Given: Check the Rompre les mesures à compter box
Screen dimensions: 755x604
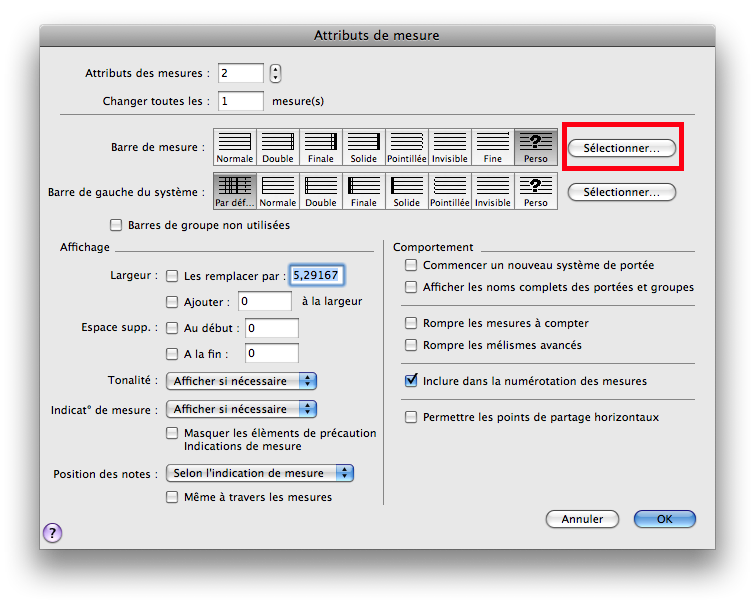Looking at the screenshot, I should [411, 323].
